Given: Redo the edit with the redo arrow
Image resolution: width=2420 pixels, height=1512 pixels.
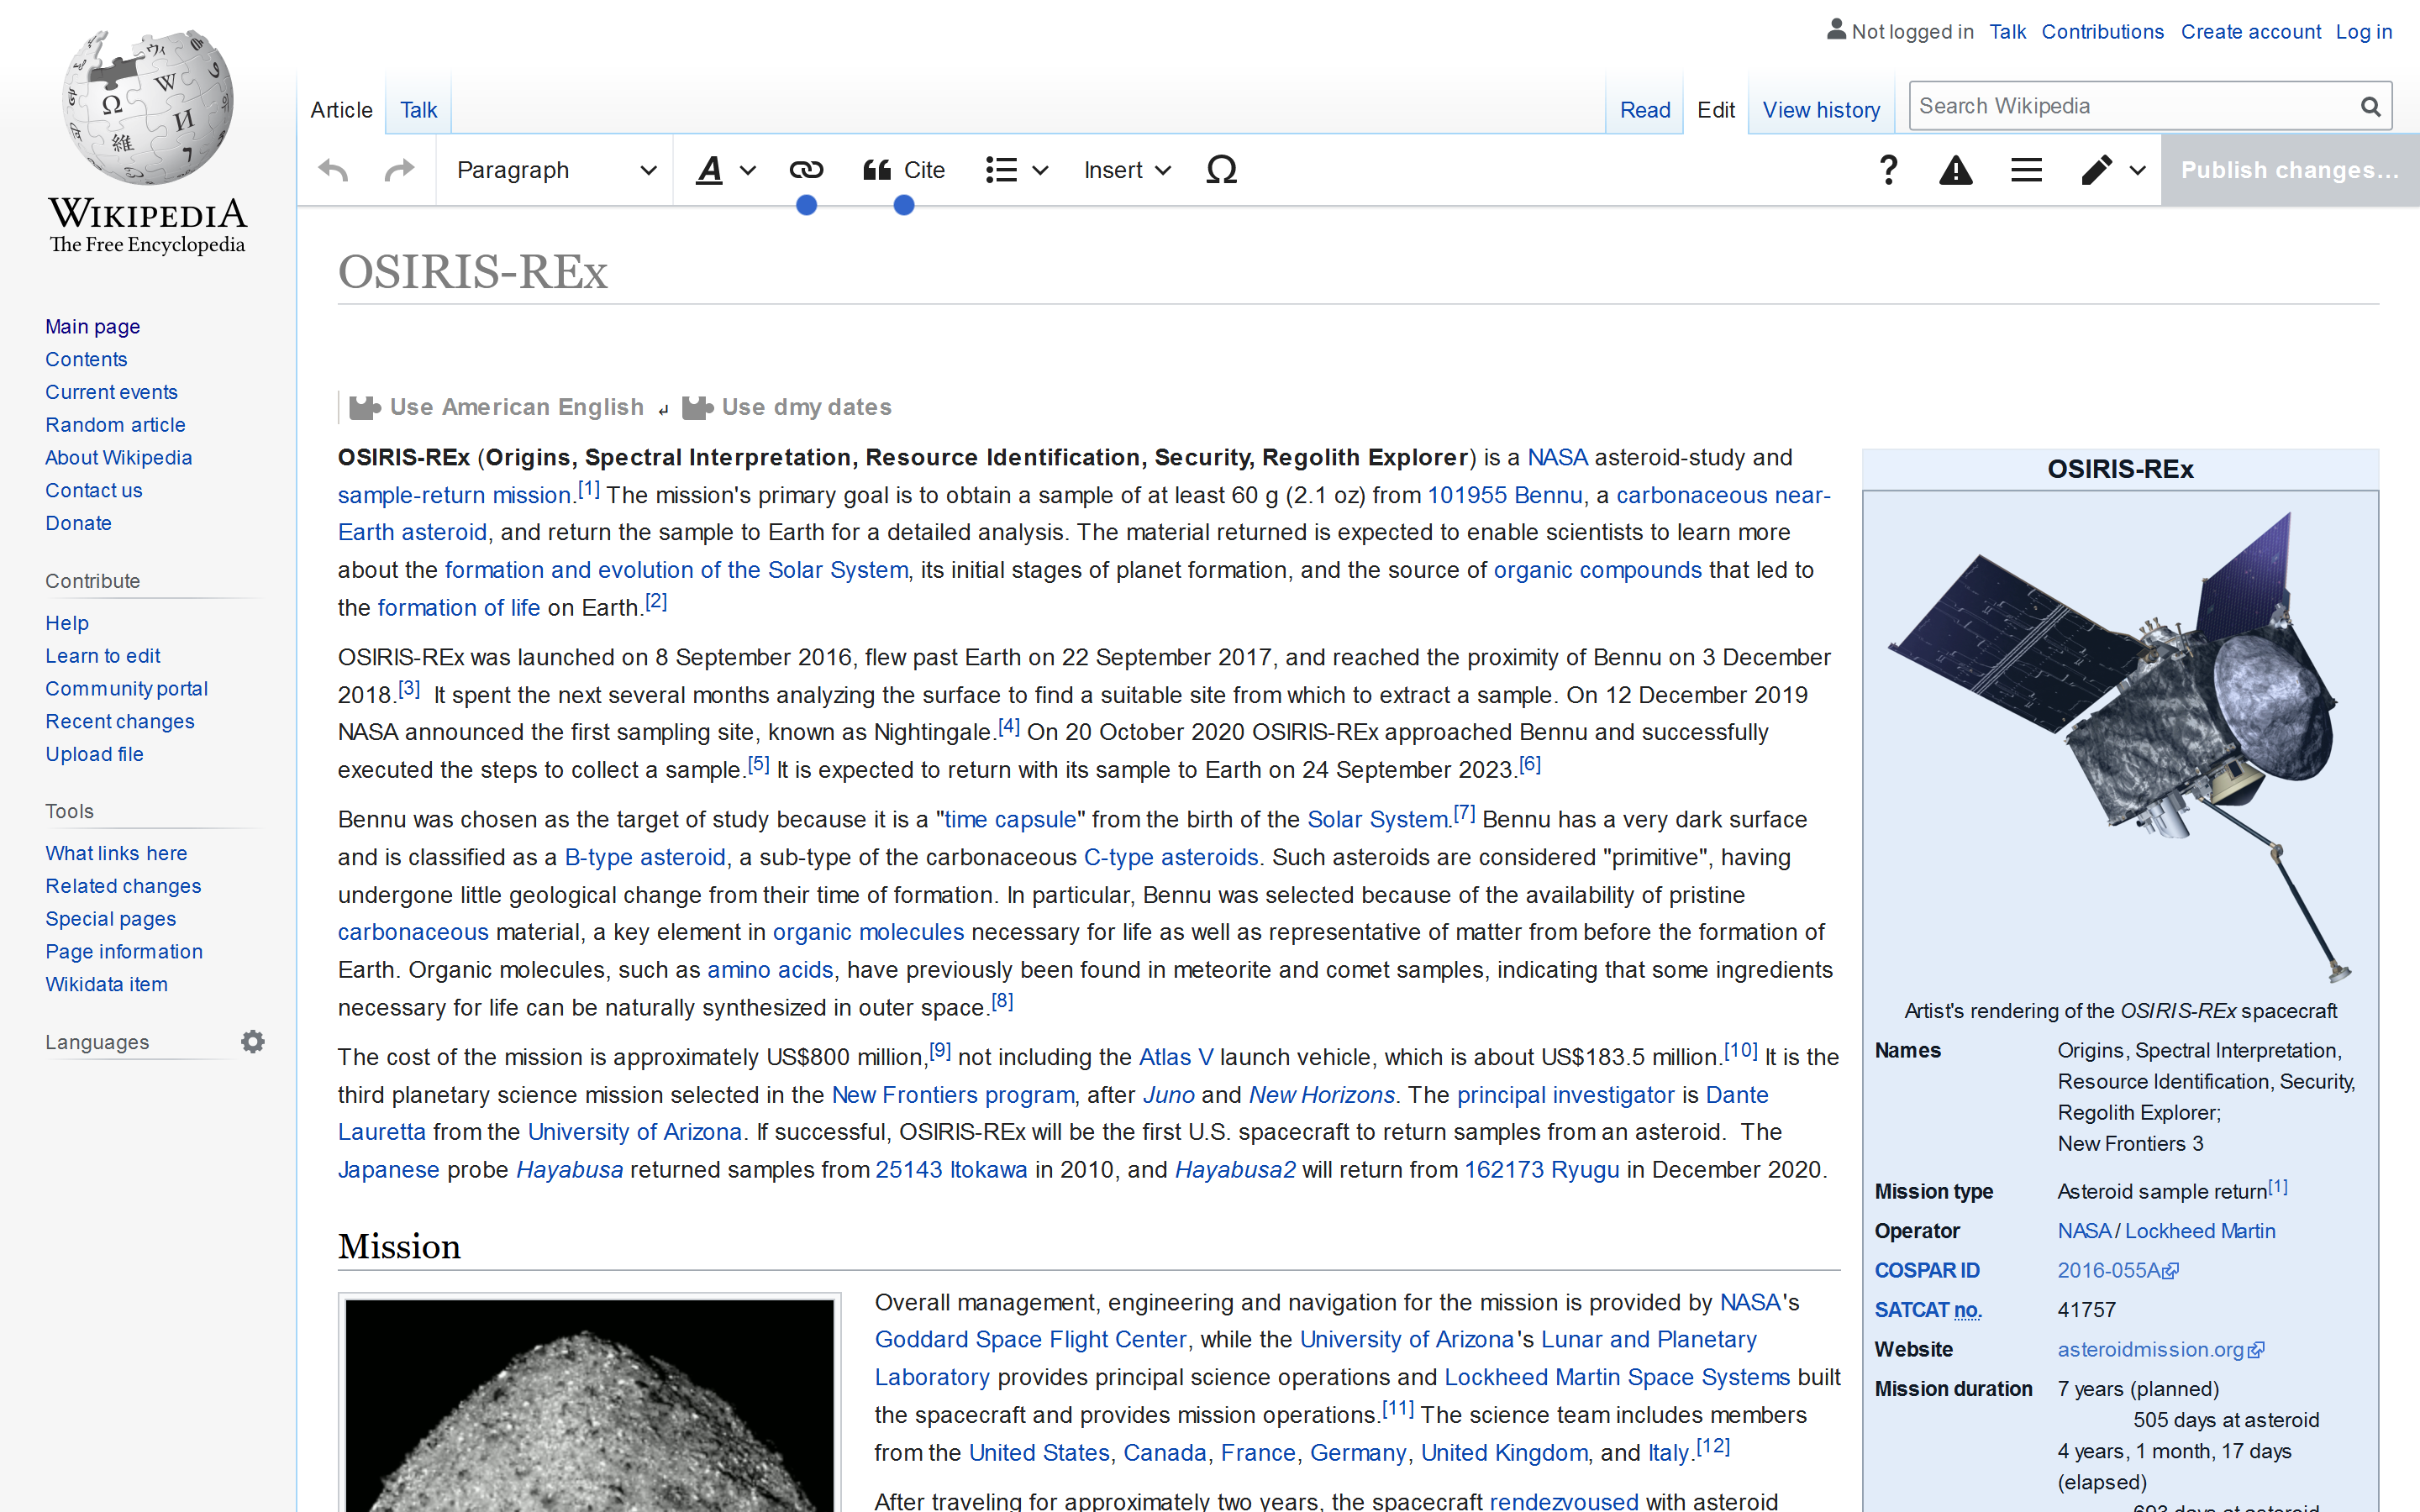Looking at the screenshot, I should point(398,169).
